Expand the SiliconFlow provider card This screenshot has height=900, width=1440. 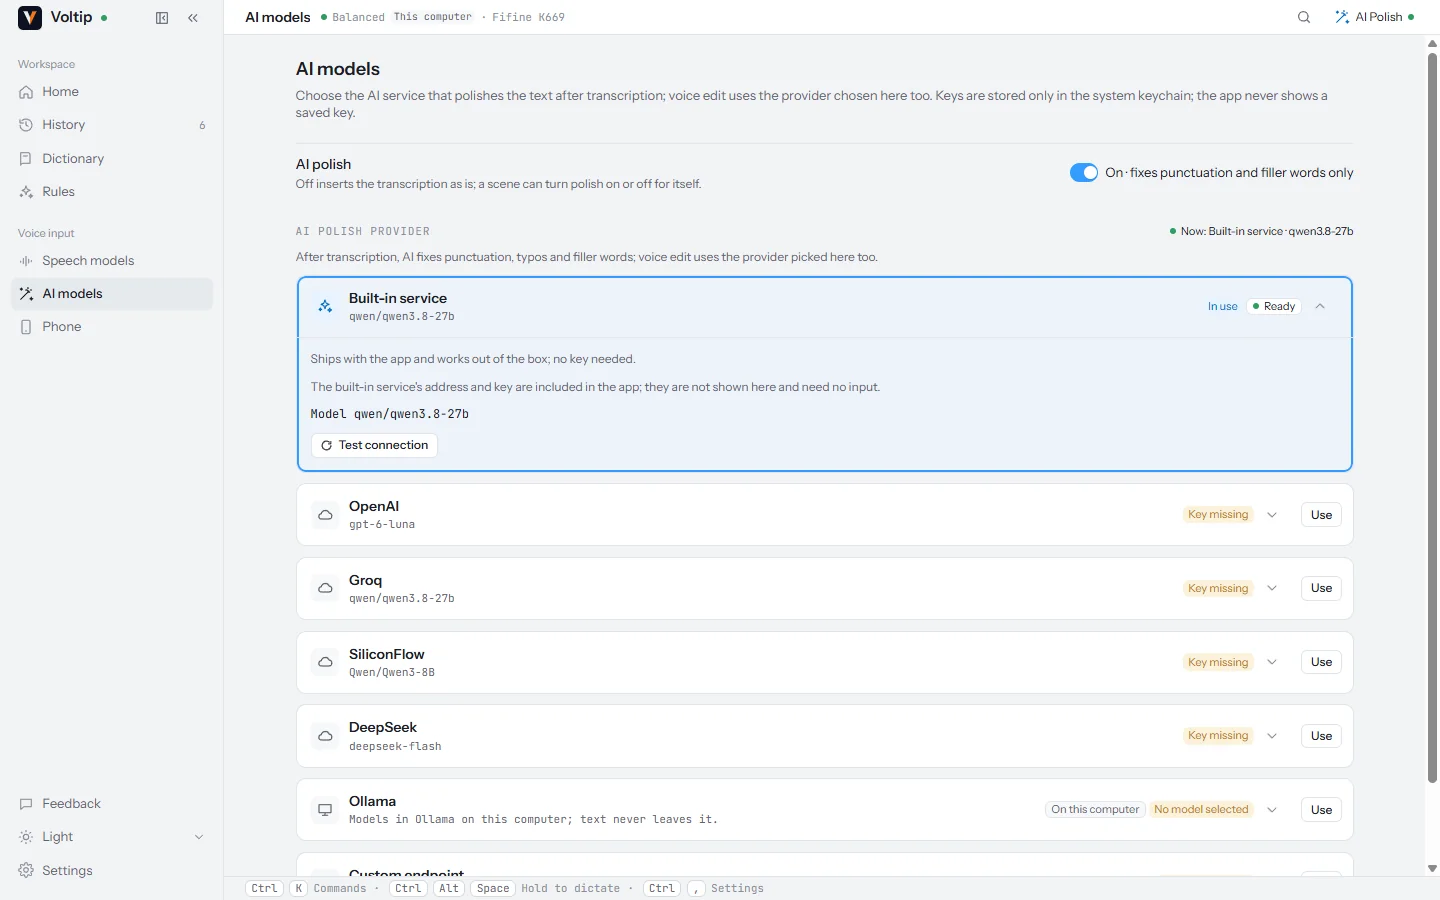1272,663
